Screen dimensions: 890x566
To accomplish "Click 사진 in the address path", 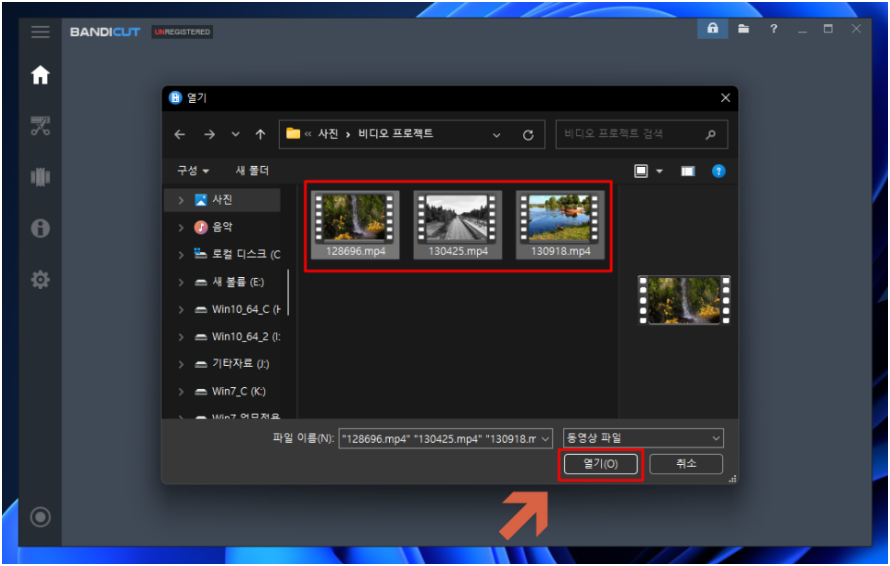I will click(x=328, y=134).
